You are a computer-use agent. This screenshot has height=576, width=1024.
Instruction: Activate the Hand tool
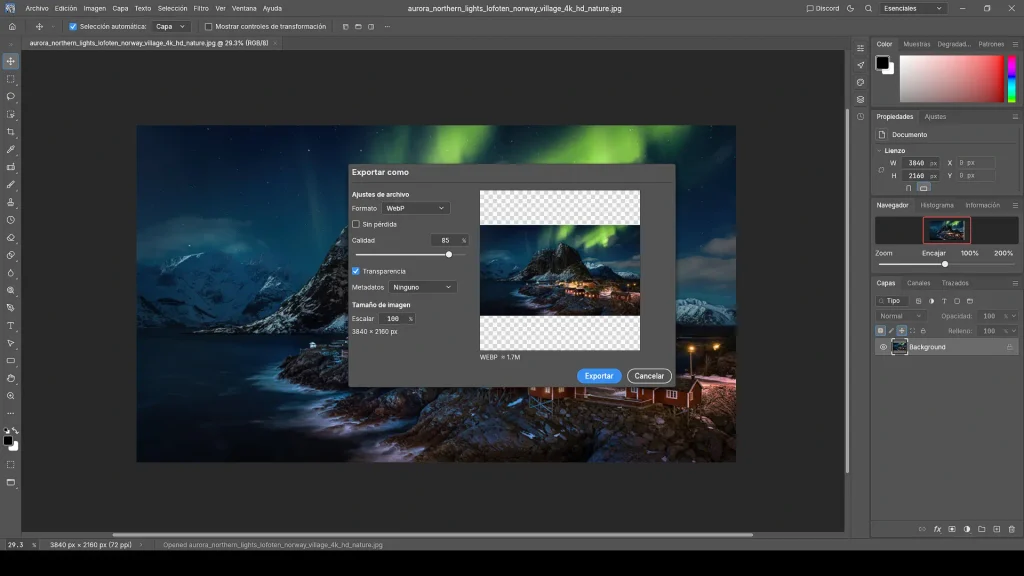[10, 378]
